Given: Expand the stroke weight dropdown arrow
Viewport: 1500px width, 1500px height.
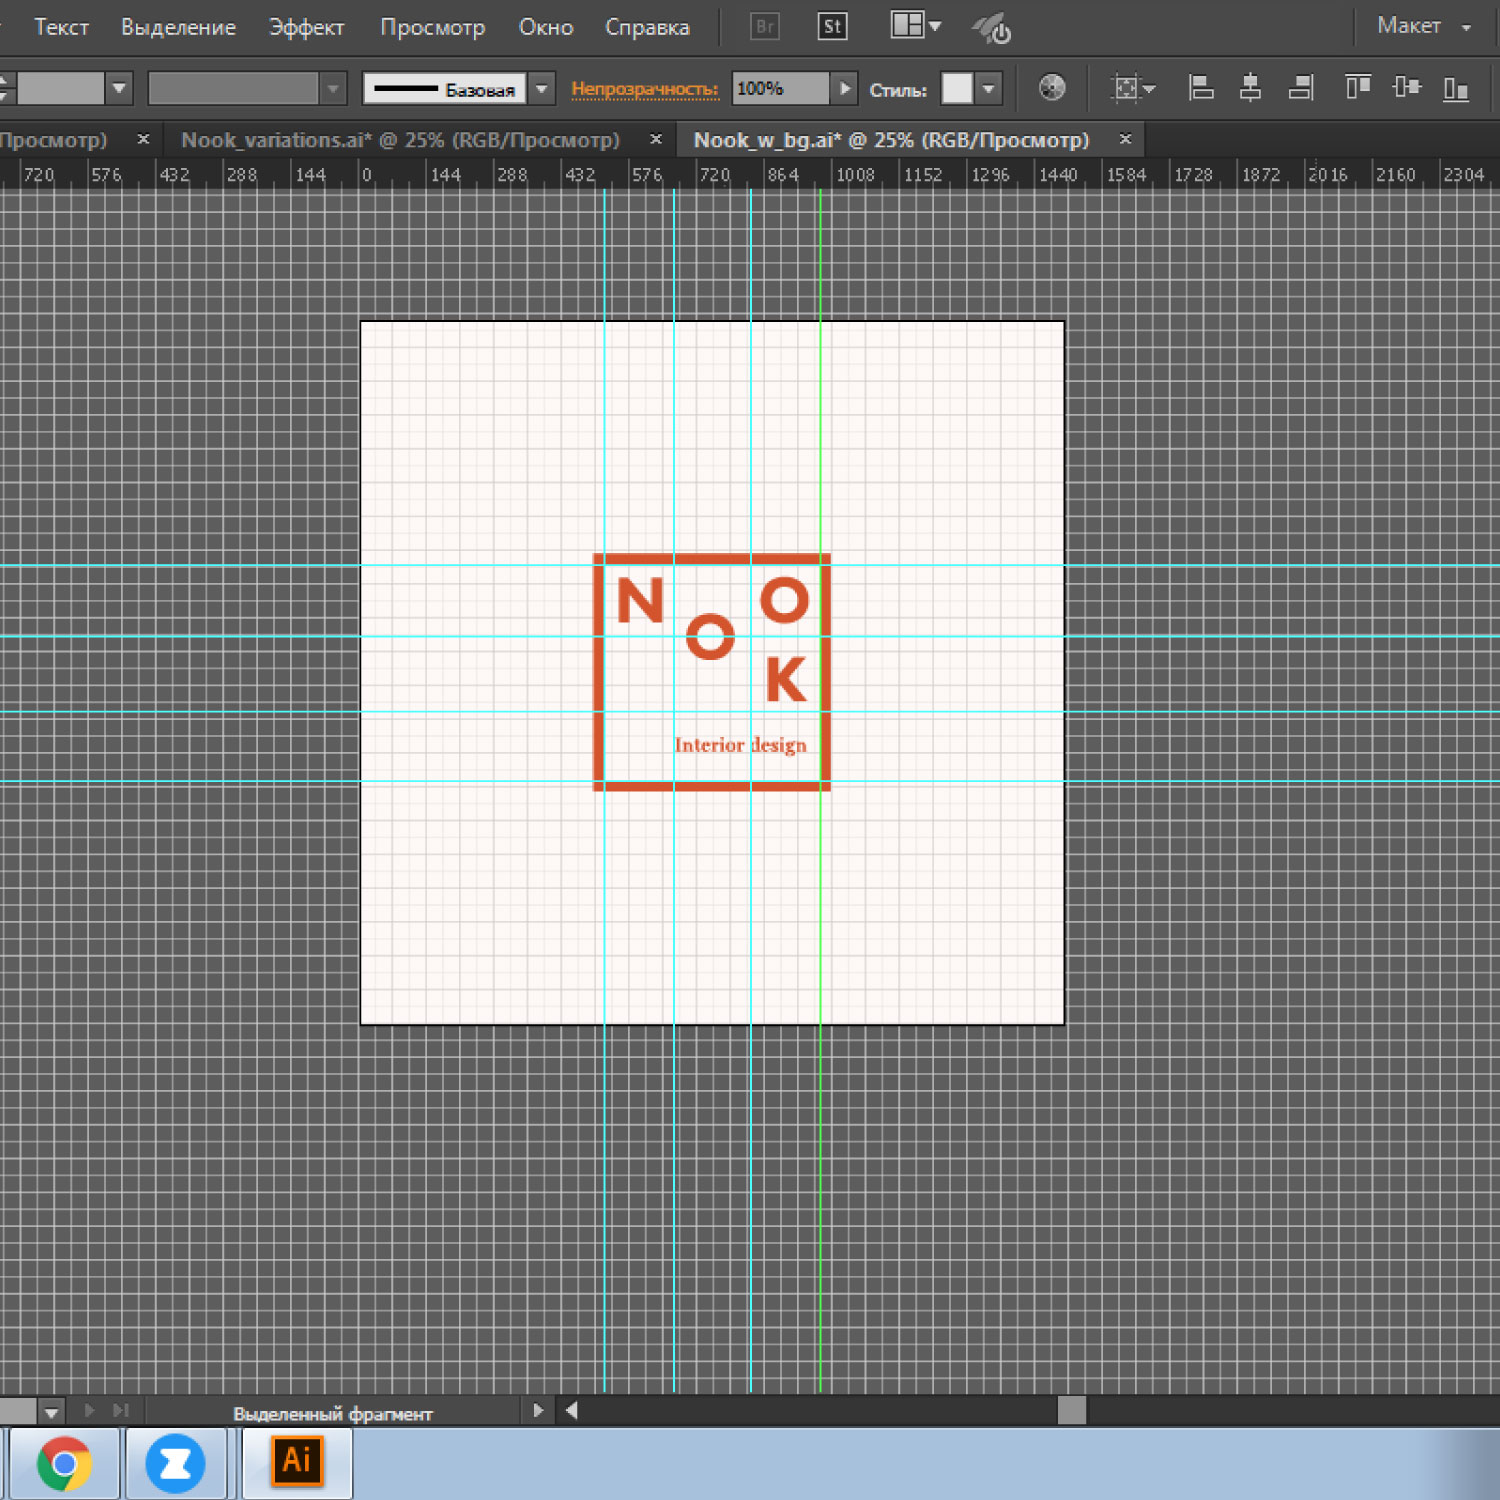Looking at the screenshot, I should tap(119, 88).
